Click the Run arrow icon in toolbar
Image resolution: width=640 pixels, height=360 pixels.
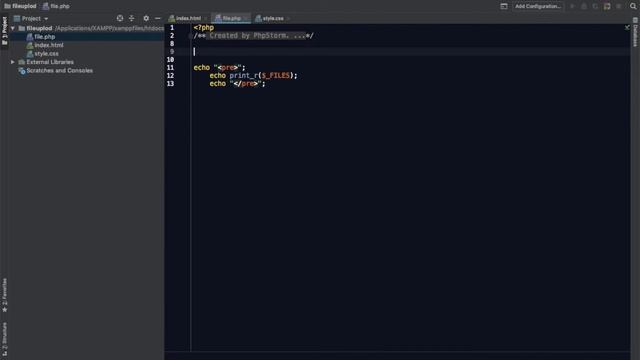572,6
